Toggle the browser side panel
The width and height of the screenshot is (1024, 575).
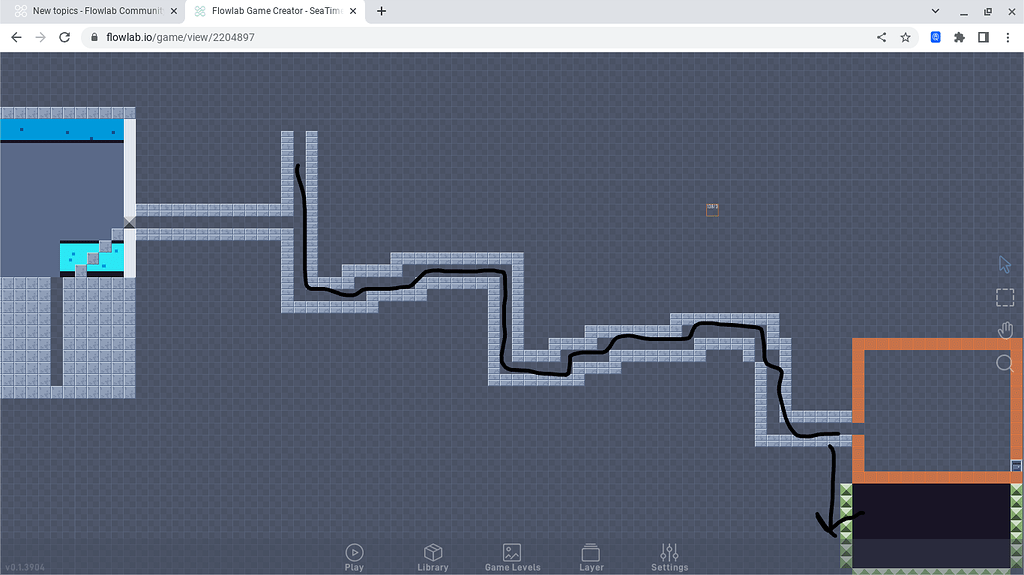983,37
